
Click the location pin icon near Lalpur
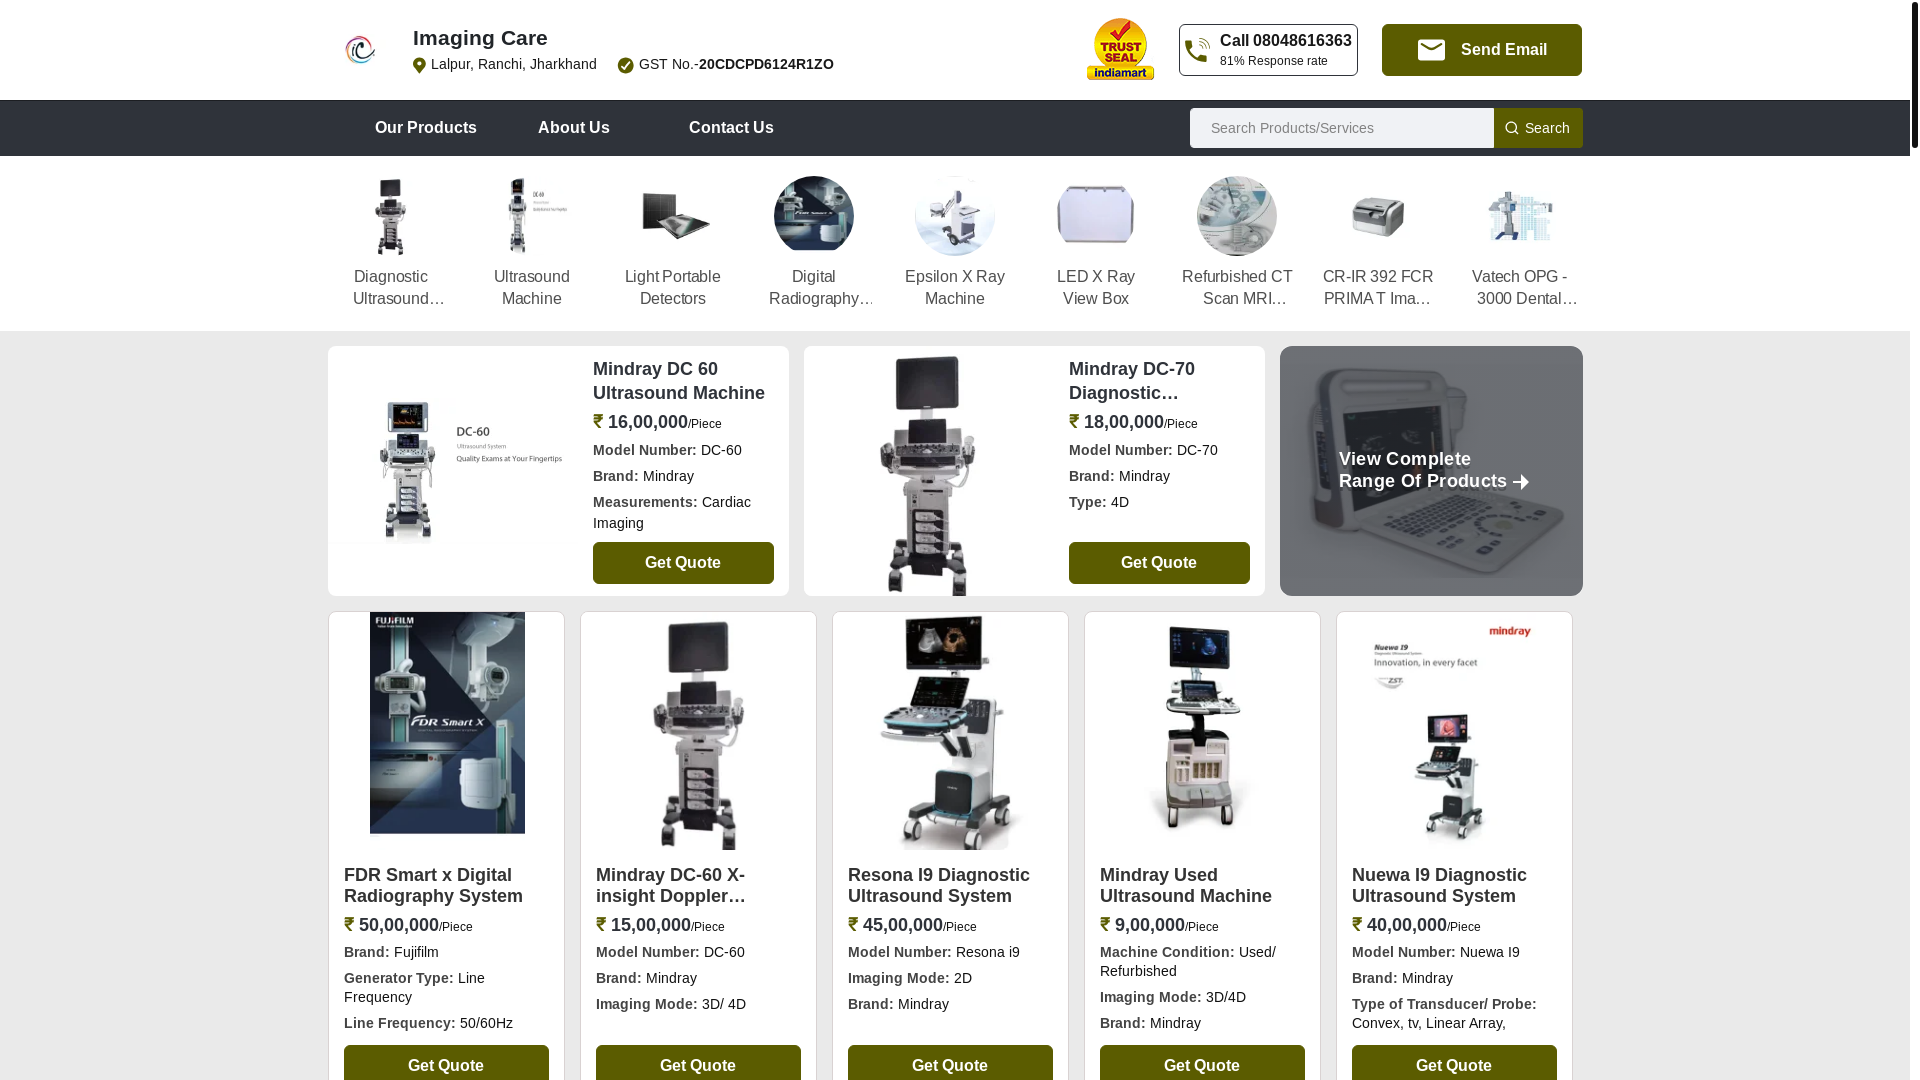tap(419, 65)
